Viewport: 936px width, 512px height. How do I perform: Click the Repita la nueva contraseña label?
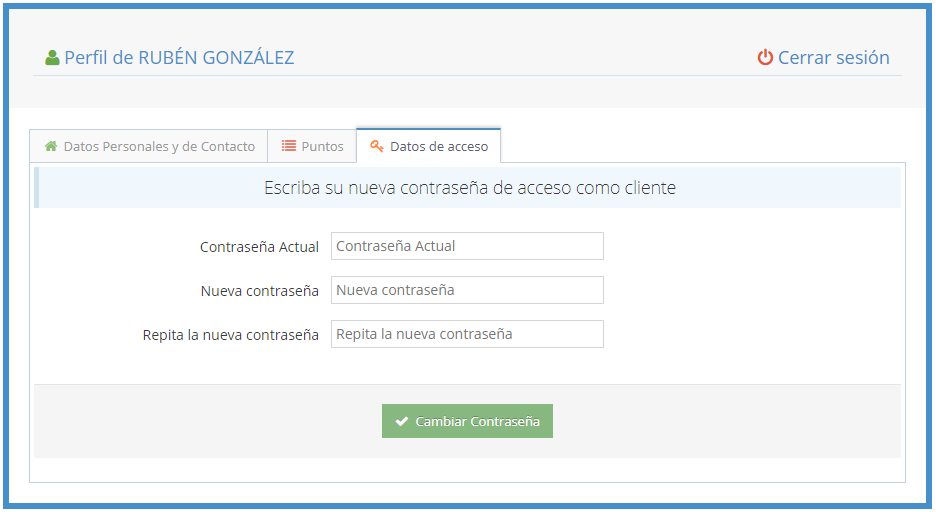pos(230,335)
